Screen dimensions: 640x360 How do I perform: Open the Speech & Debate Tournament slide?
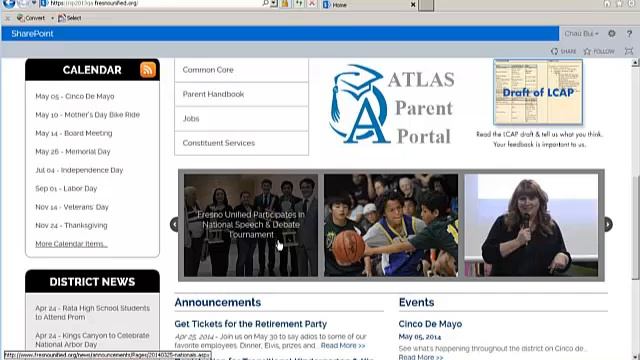[251, 225]
